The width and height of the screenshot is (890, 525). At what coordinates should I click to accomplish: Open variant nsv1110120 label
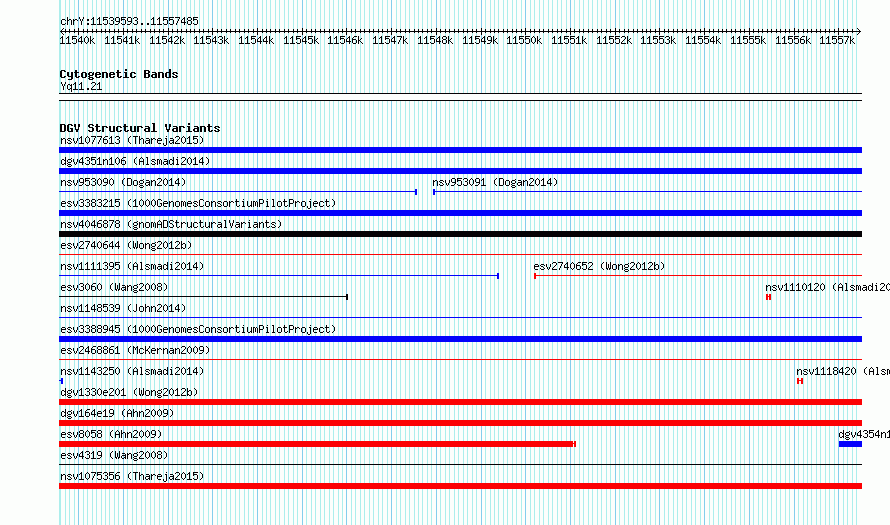click(x=827, y=287)
